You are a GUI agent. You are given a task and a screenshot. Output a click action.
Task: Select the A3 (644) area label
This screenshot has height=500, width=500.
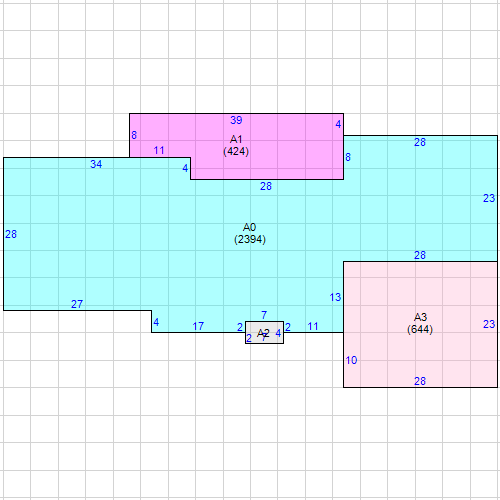click(420, 323)
